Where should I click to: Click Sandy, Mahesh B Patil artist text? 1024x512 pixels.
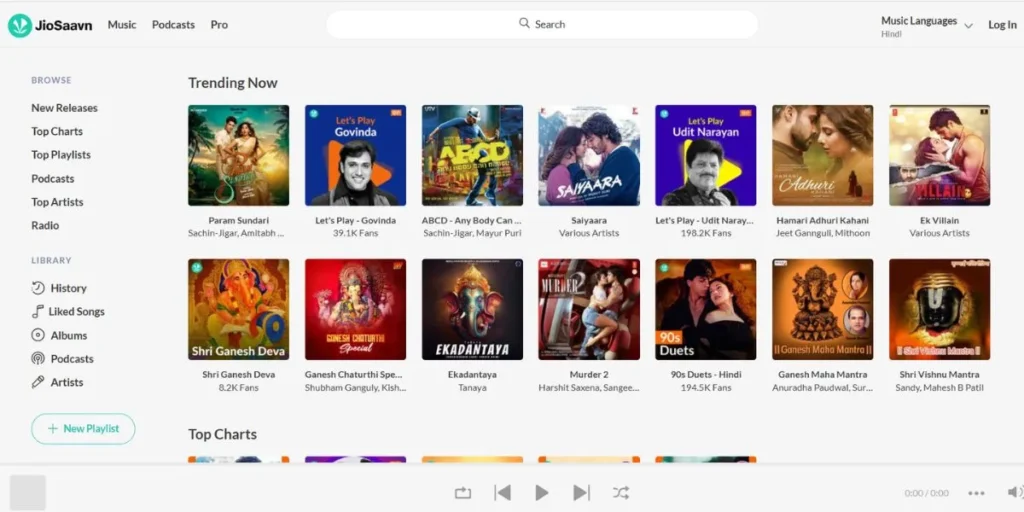(x=939, y=388)
